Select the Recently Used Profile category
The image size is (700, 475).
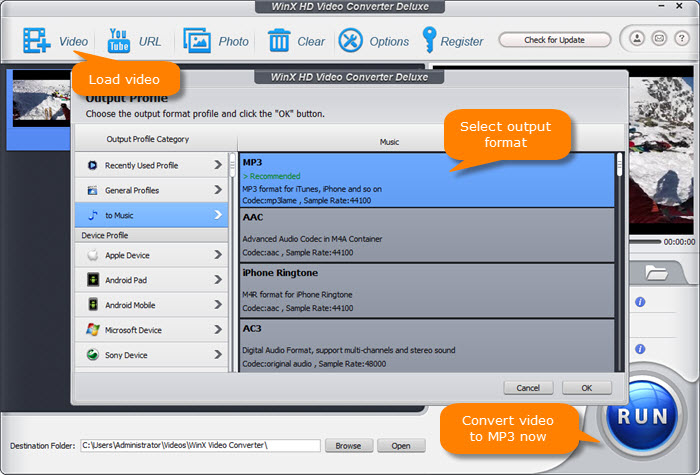pos(151,165)
